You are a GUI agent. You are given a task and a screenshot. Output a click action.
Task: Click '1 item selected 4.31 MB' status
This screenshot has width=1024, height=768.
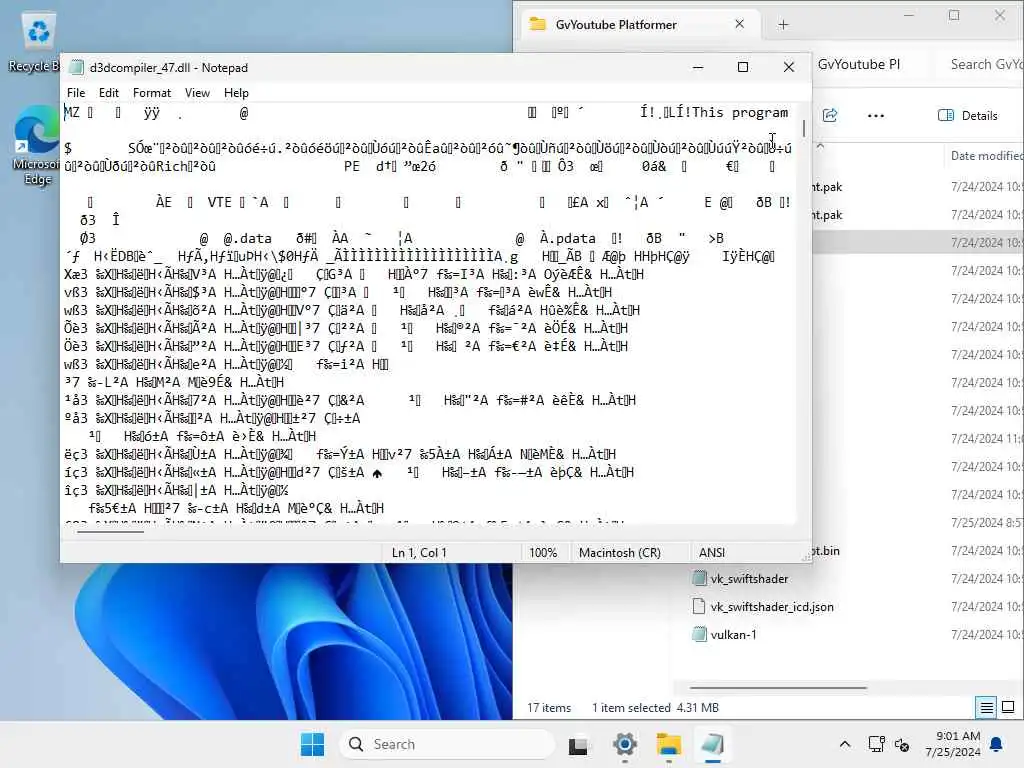tap(655, 707)
